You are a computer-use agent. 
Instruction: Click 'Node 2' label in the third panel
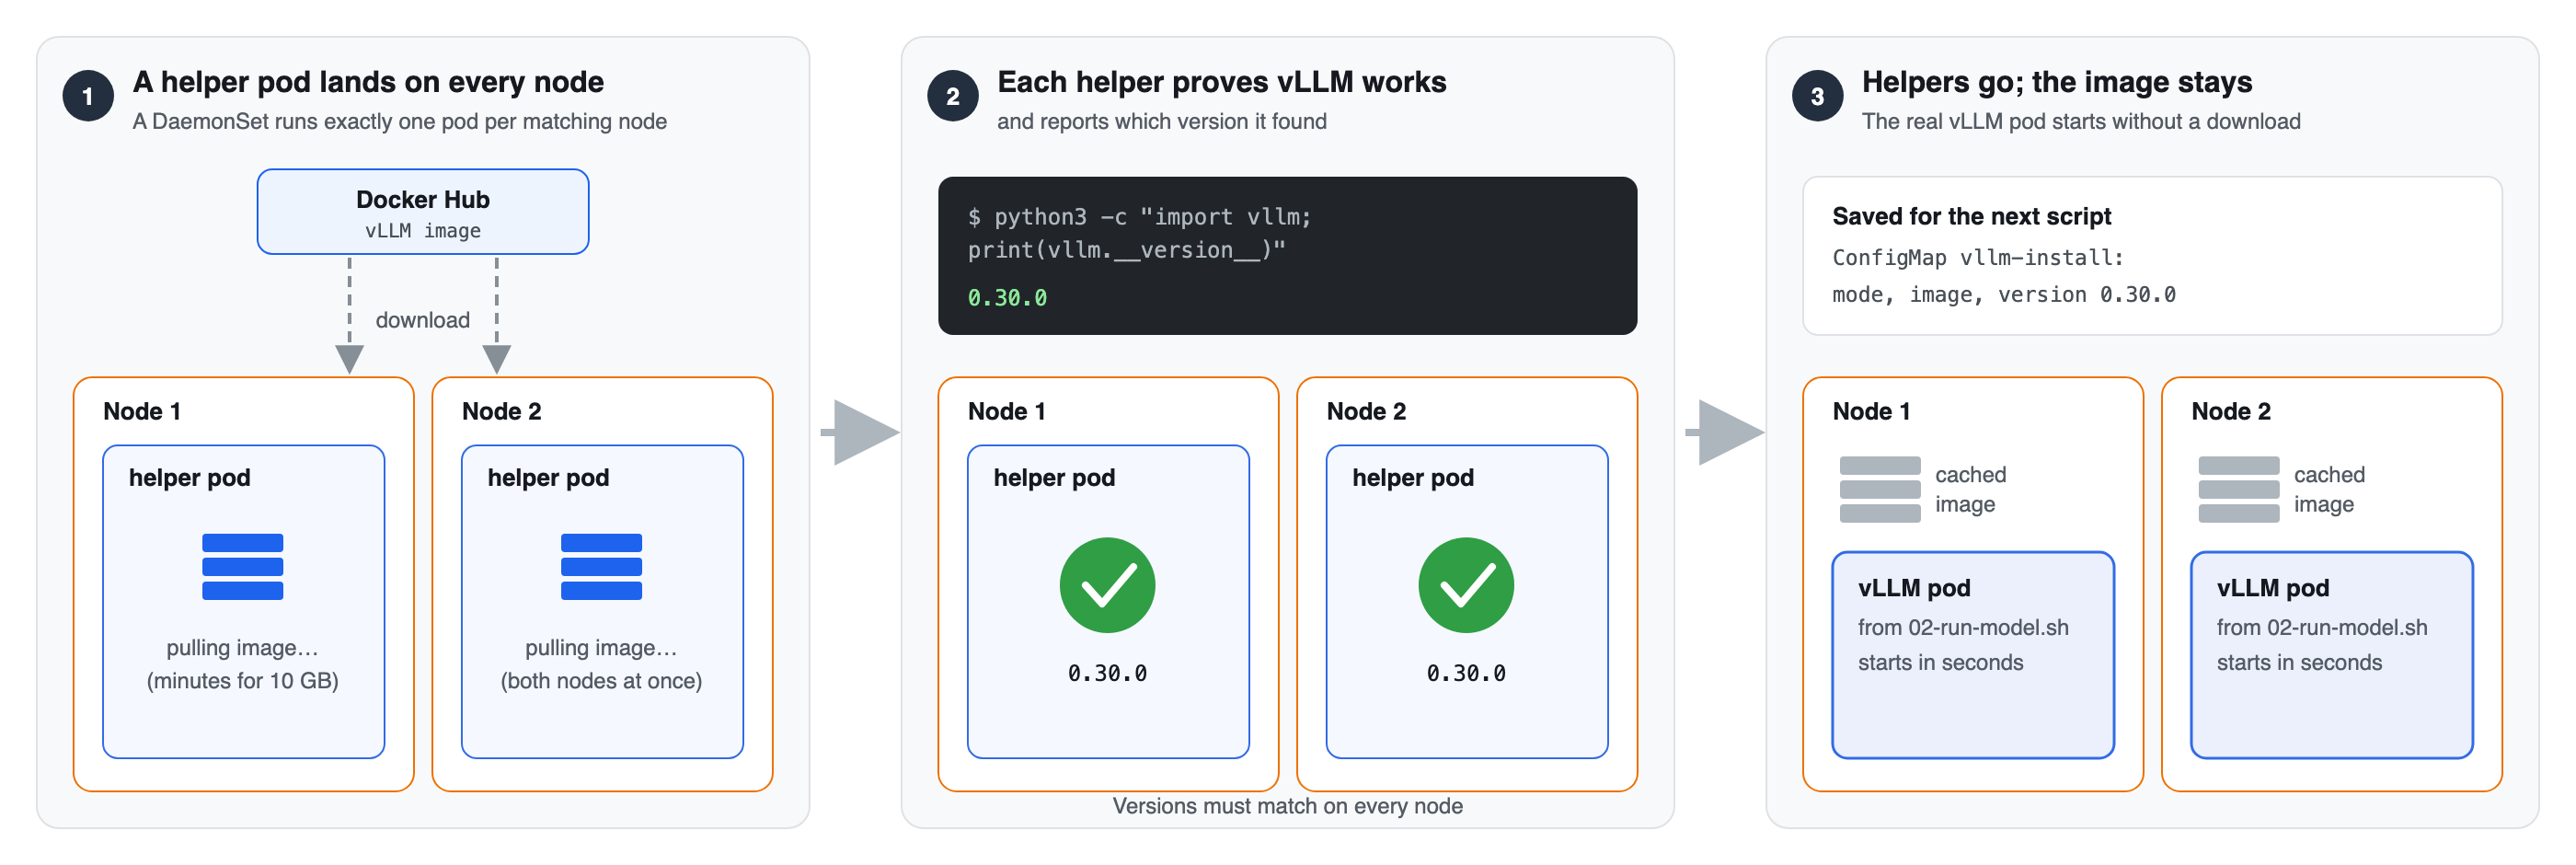(x=2230, y=411)
